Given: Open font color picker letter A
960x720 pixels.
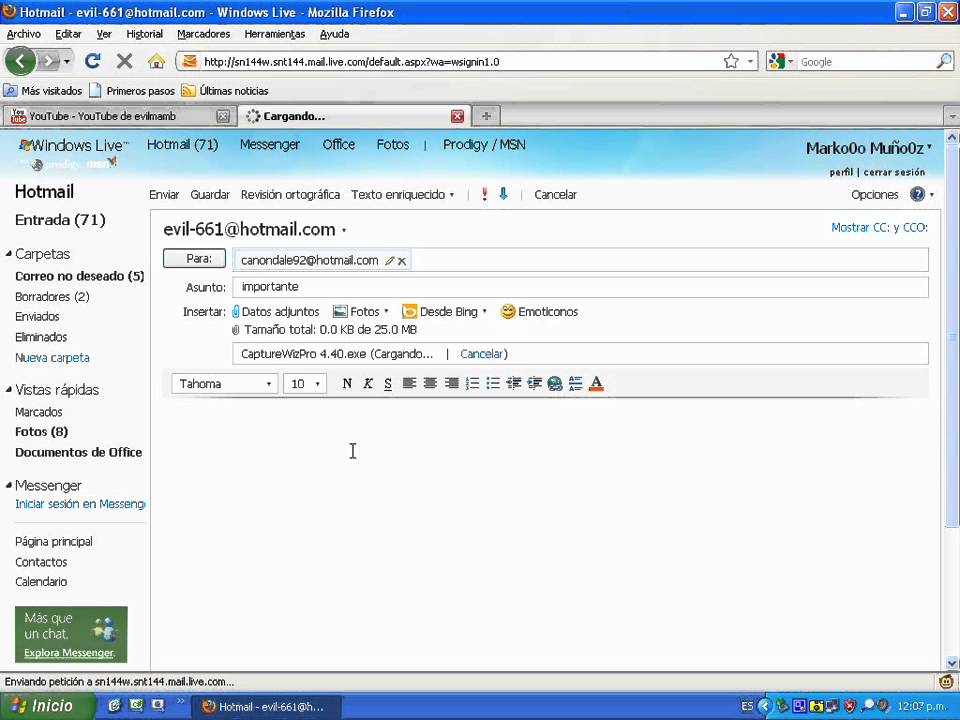Looking at the screenshot, I should tap(596, 383).
